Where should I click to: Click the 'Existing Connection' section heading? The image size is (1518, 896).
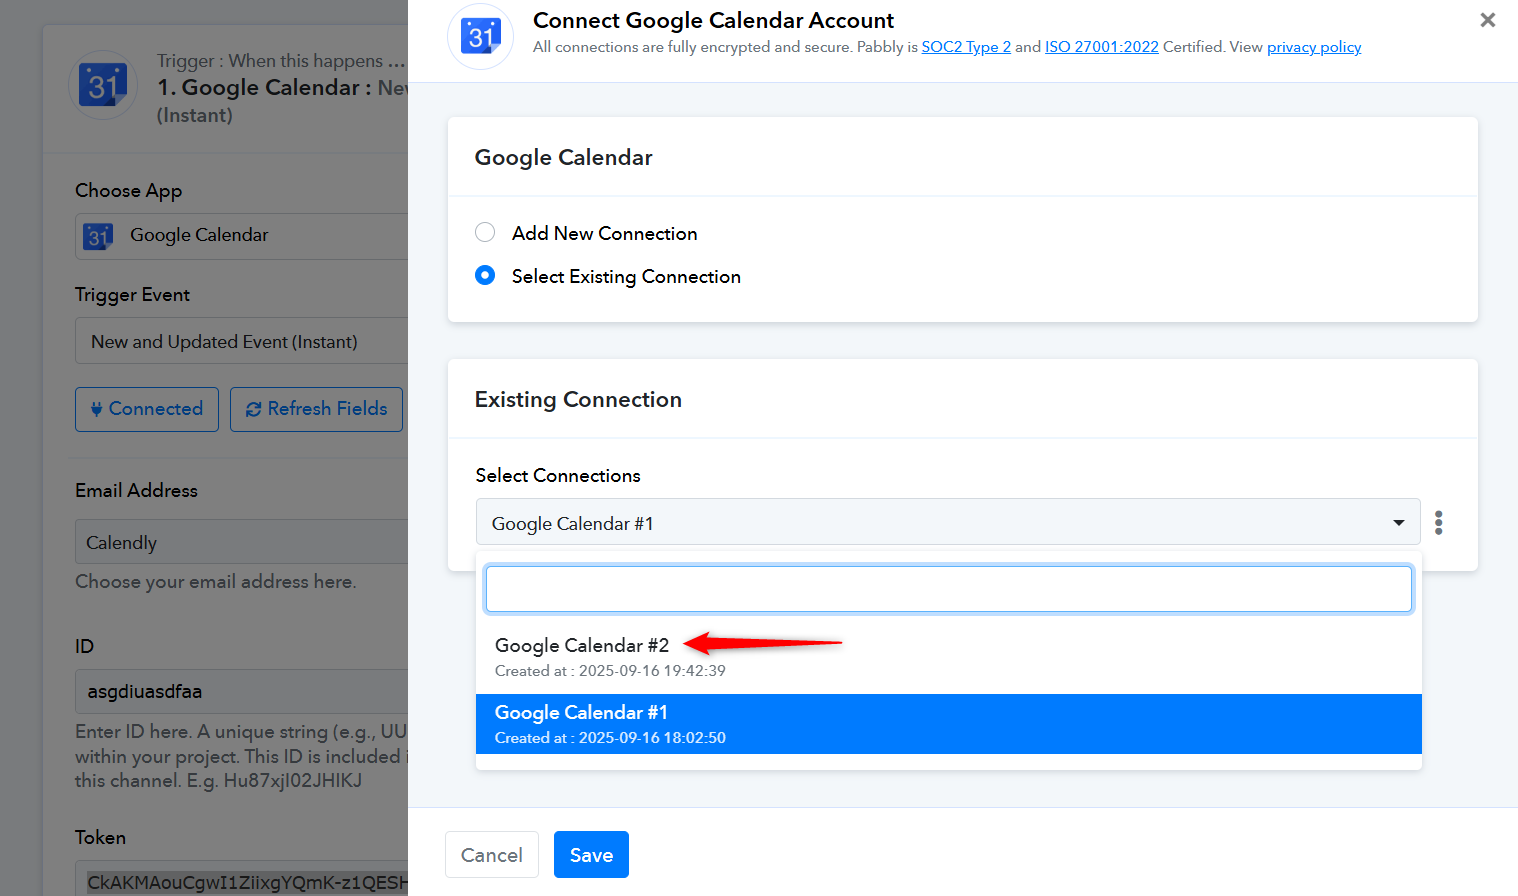coord(578,399)
